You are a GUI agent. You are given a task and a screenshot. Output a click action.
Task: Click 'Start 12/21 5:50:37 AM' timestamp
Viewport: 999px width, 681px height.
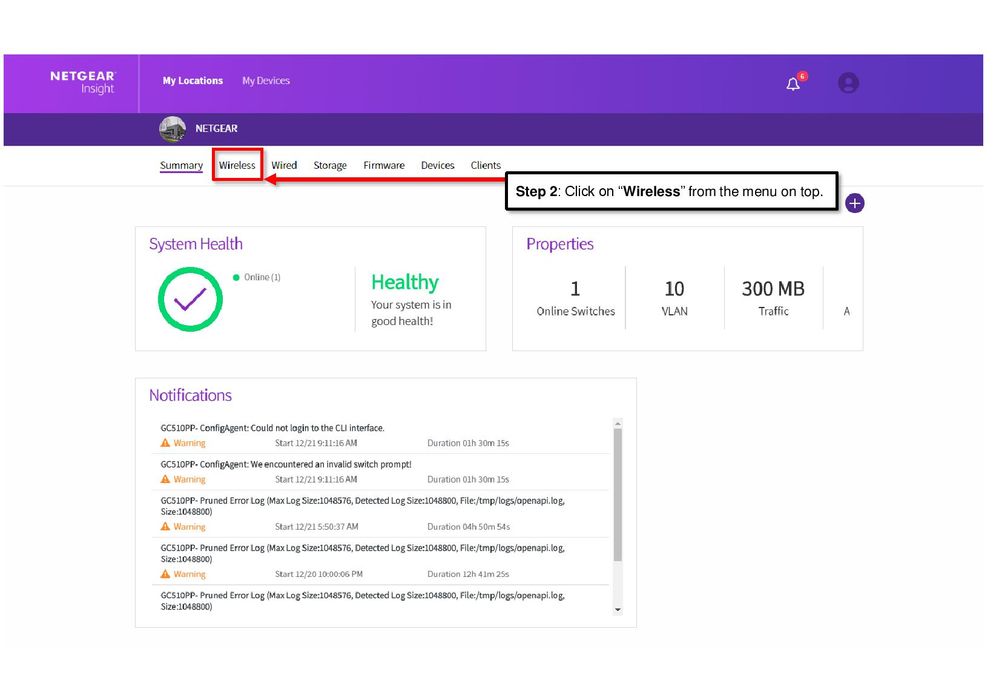click(x=317, y=527)
